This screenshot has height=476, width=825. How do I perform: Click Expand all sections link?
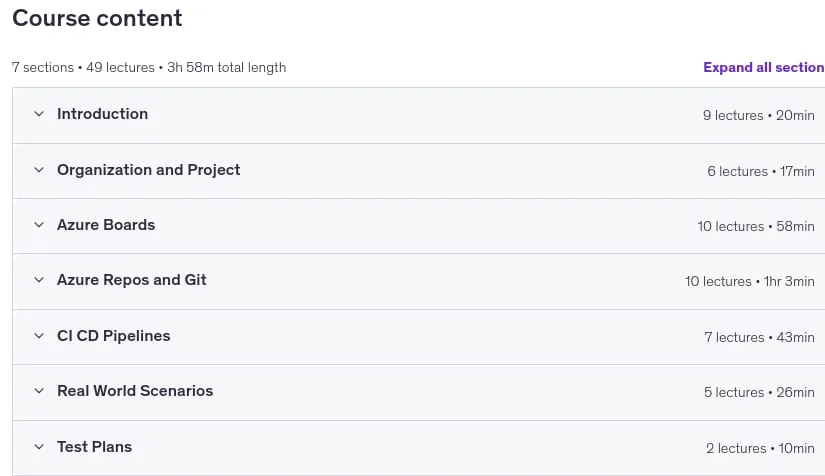(x=763, y=67)
